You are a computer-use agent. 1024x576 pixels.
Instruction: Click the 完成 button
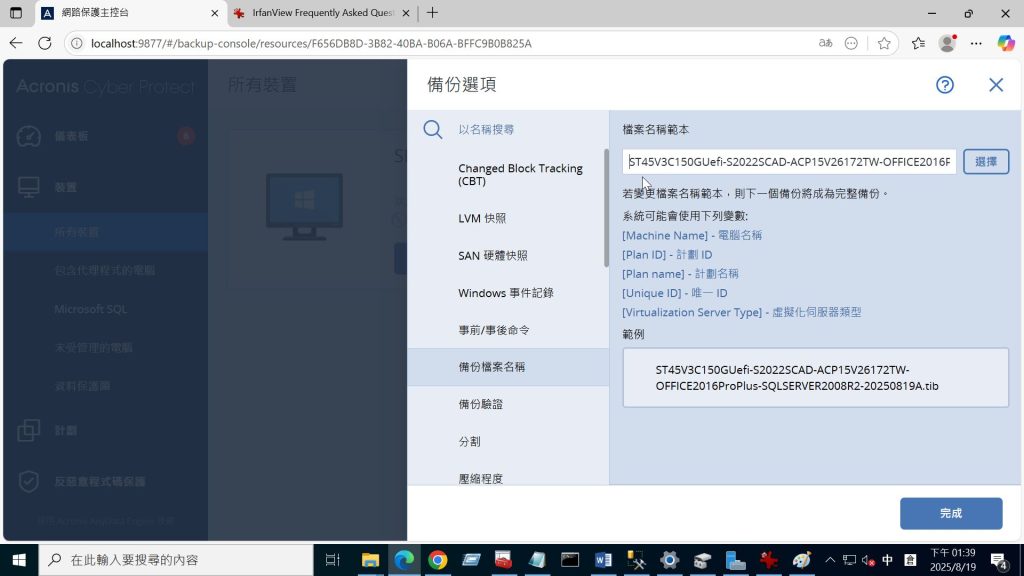pos(950,513)
